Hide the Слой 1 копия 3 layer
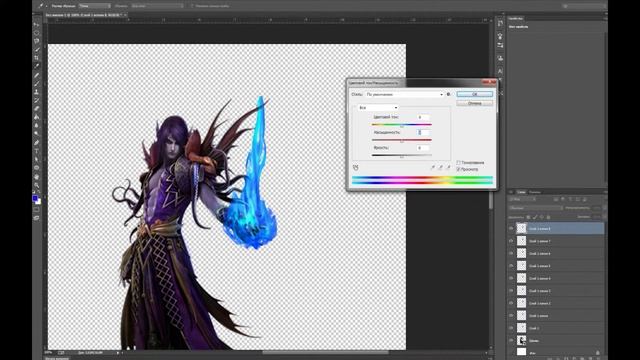The width and height of the screenshot is (640, 360). coord(511,291)
